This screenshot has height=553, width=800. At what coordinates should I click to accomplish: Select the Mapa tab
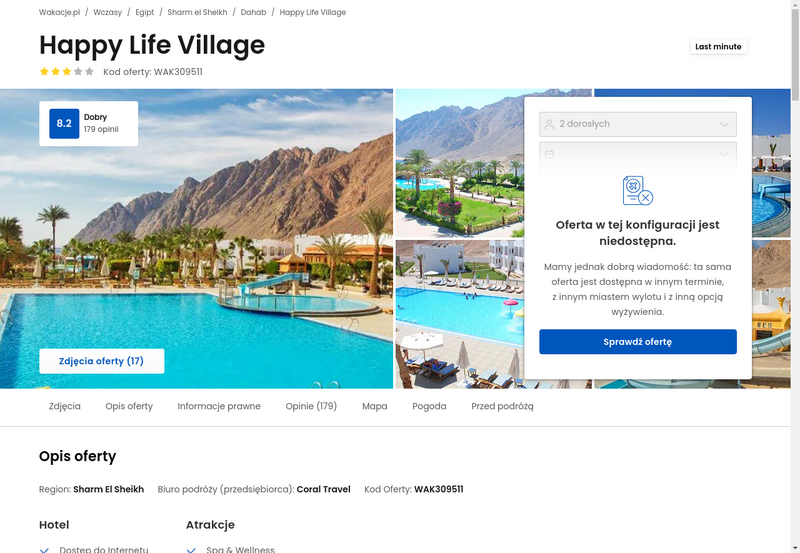point(374,406)
